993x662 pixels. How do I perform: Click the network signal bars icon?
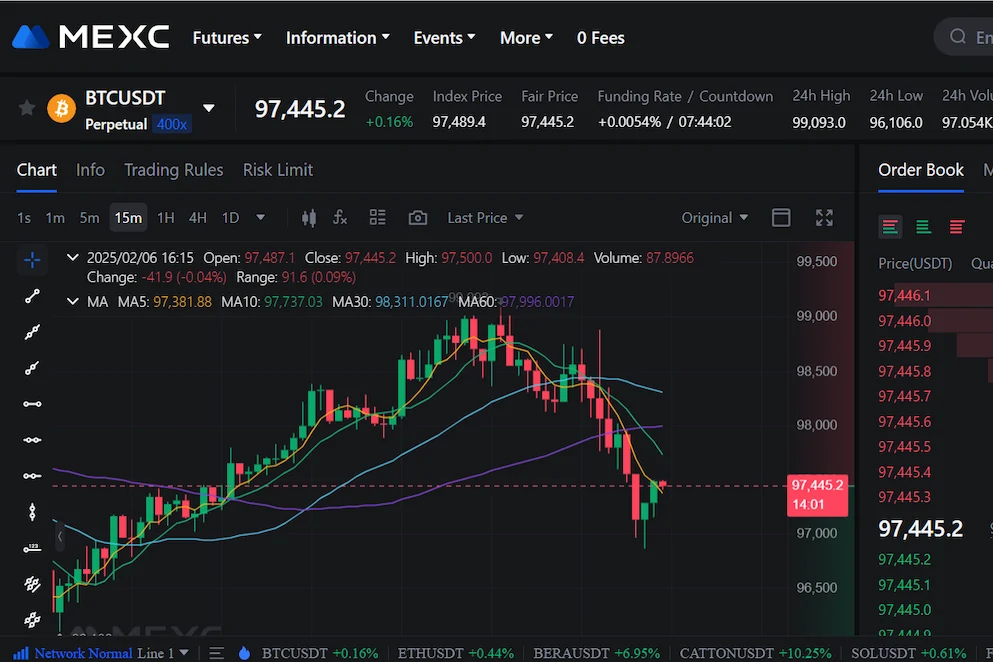[21, 653]
